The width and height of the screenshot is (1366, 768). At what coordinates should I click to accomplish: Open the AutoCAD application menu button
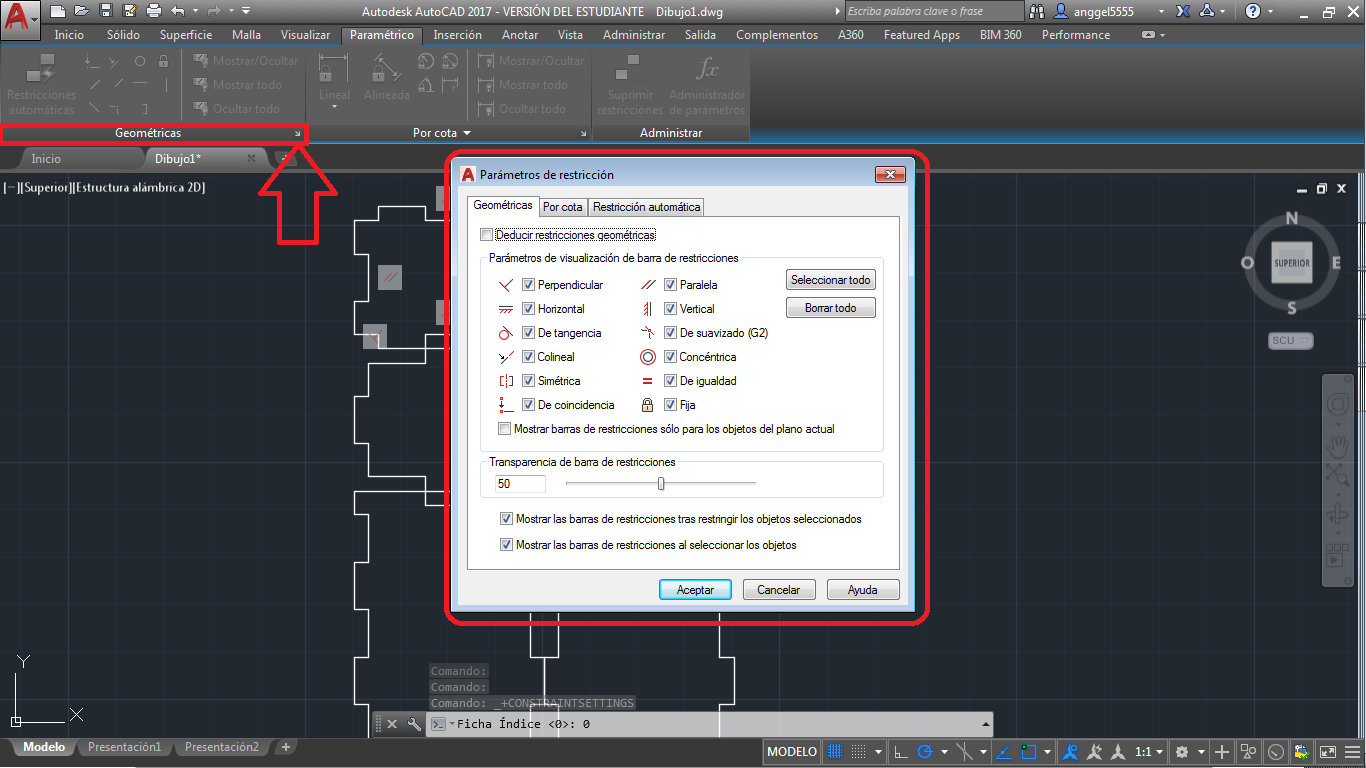(x=20, y=18)
